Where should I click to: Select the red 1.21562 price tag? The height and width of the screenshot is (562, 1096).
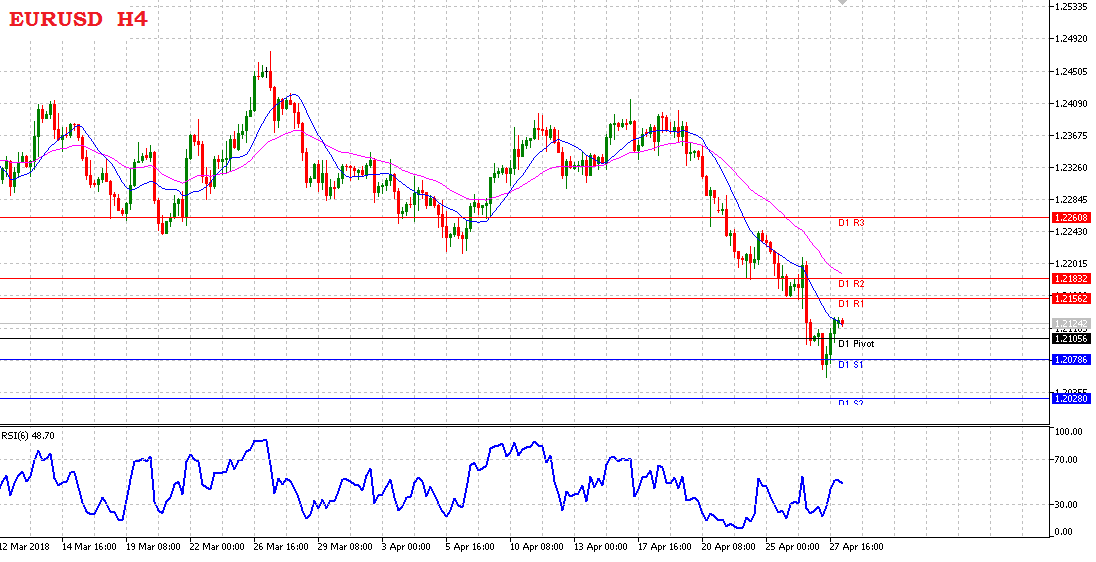[1071, 298]
